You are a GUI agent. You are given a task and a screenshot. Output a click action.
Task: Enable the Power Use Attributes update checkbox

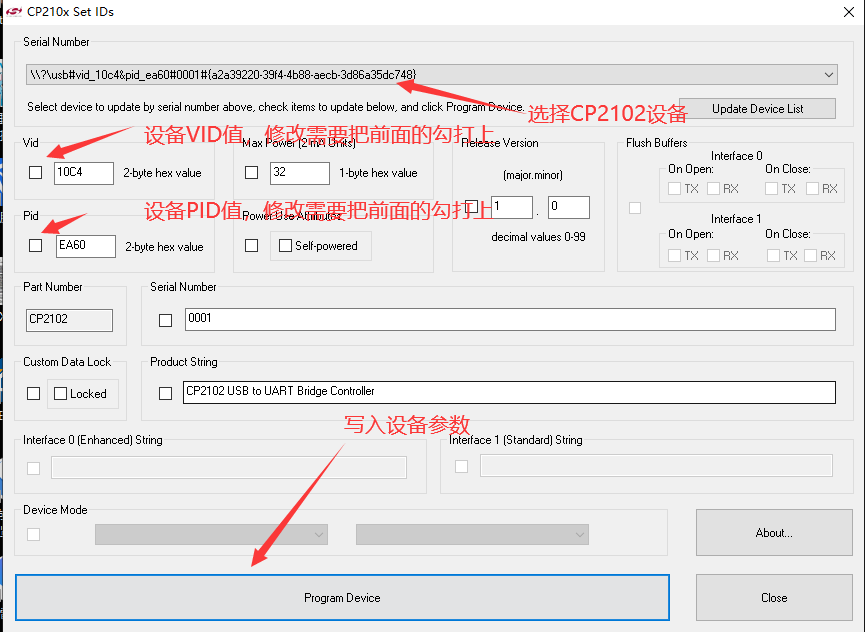(x=252, y=245)
